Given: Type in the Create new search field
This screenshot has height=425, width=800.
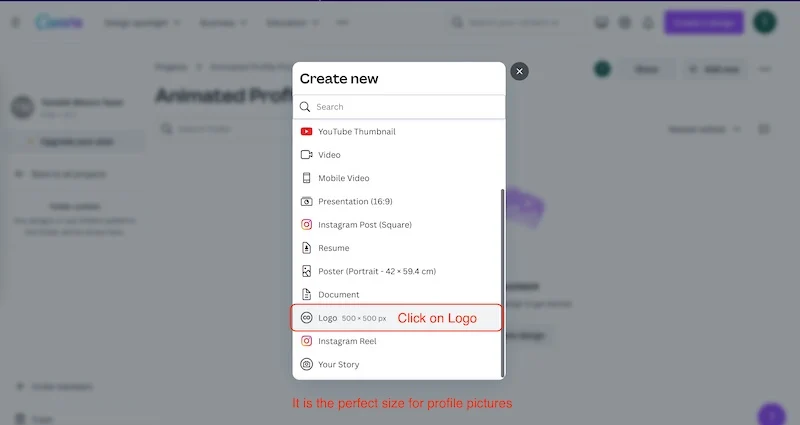Looking at the screenshot, I should (x=405, y=107).
